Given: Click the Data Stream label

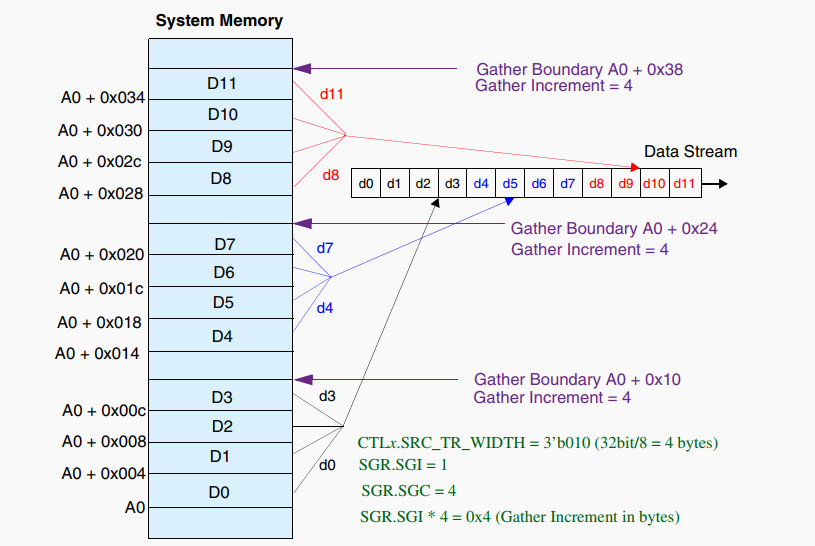Looking at the screenshot, I should 691,151.
